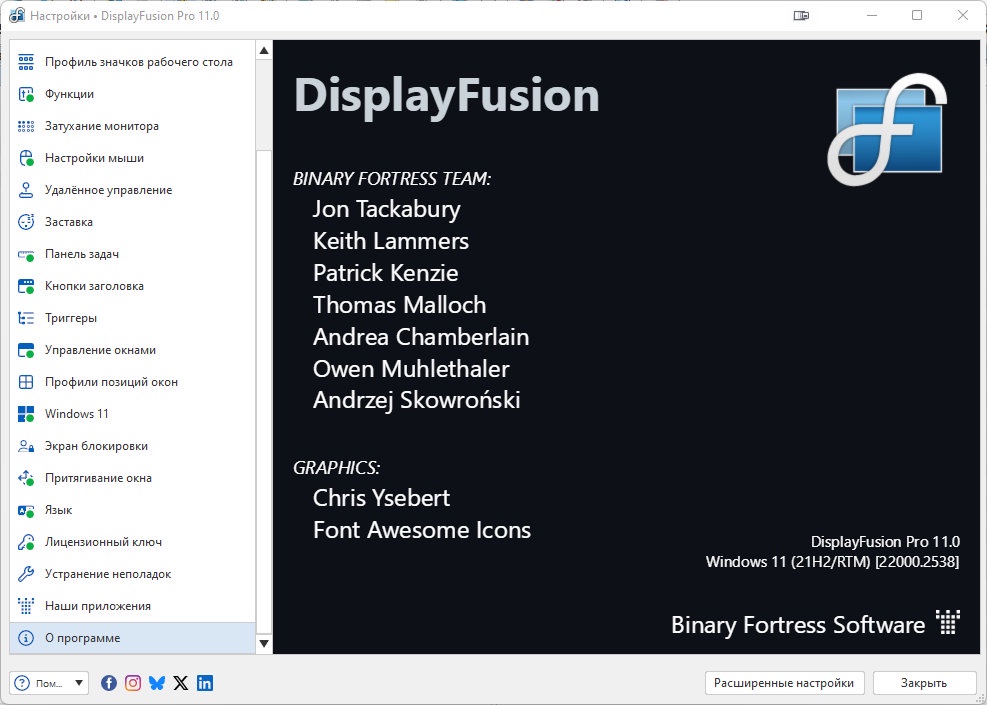Click the name Andrzej Skowroński
Viewport: 987px width, 705px height.
[x=417, y=400]
